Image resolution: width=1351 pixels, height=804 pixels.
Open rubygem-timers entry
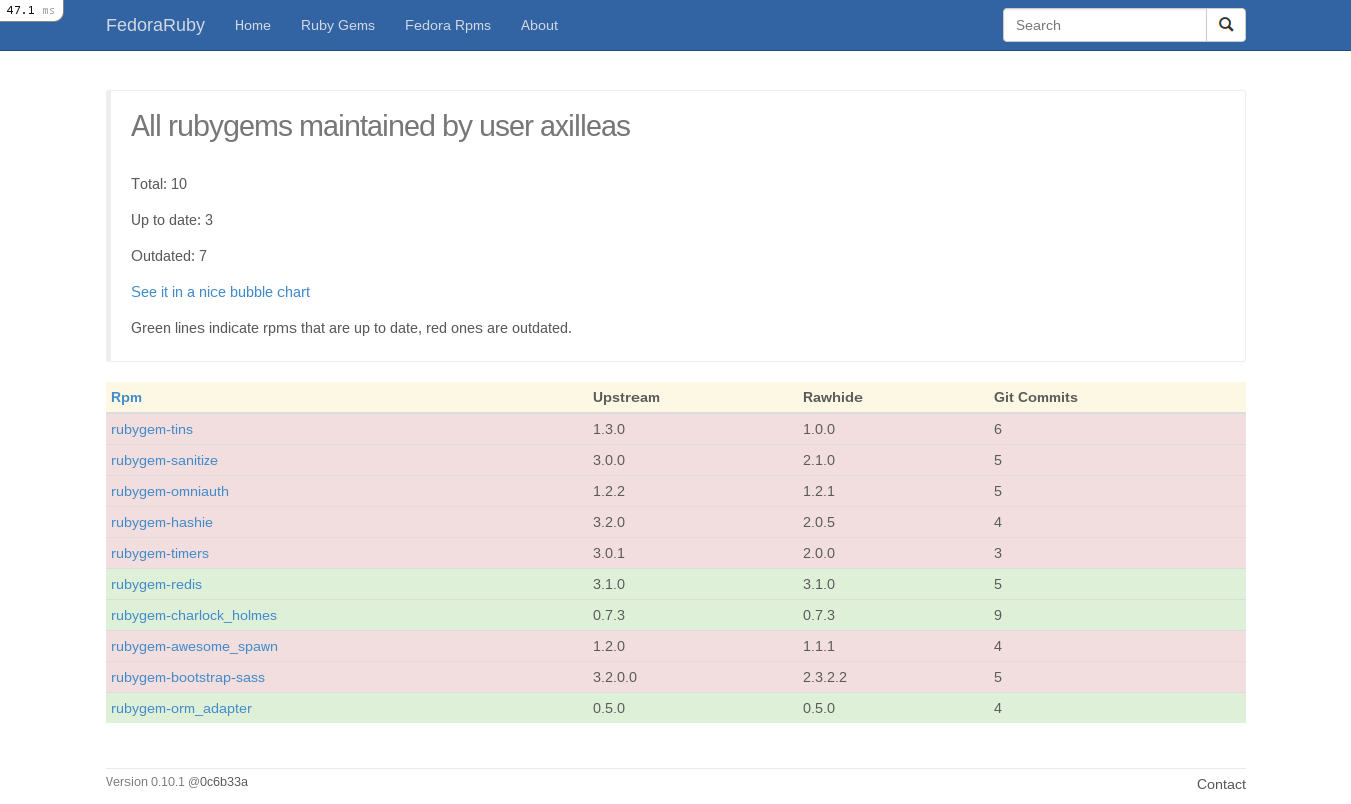pos(160,553)
